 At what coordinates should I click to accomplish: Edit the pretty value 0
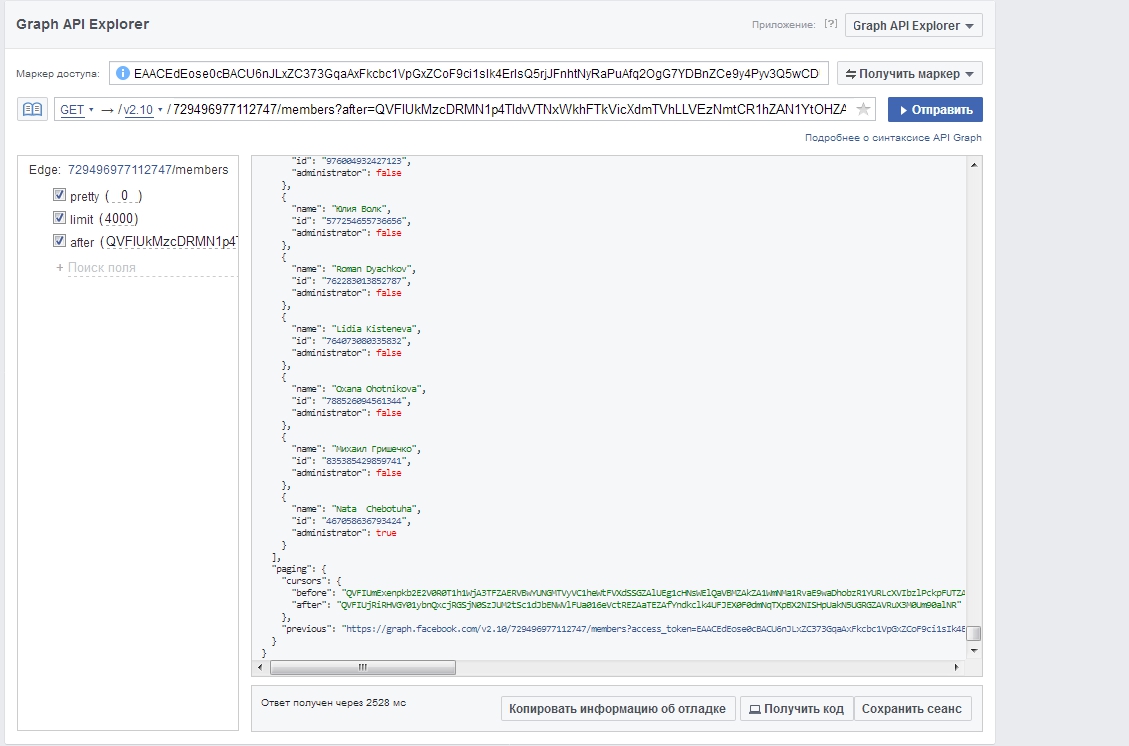[x=124, y=196]
